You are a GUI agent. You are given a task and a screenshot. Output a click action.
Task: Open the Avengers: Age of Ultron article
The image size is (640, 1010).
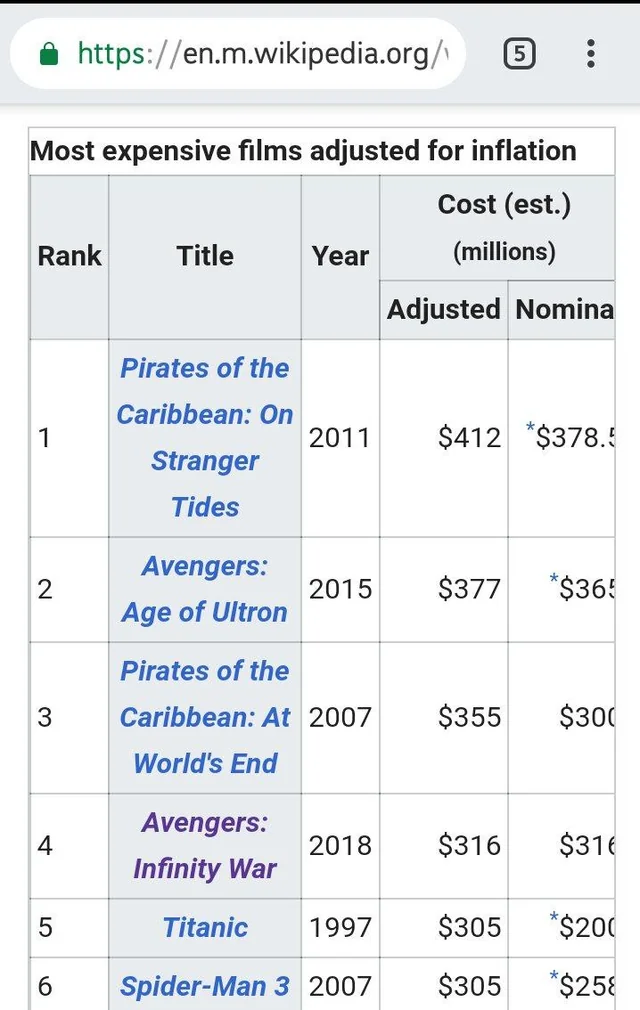[x=204, y=589]
